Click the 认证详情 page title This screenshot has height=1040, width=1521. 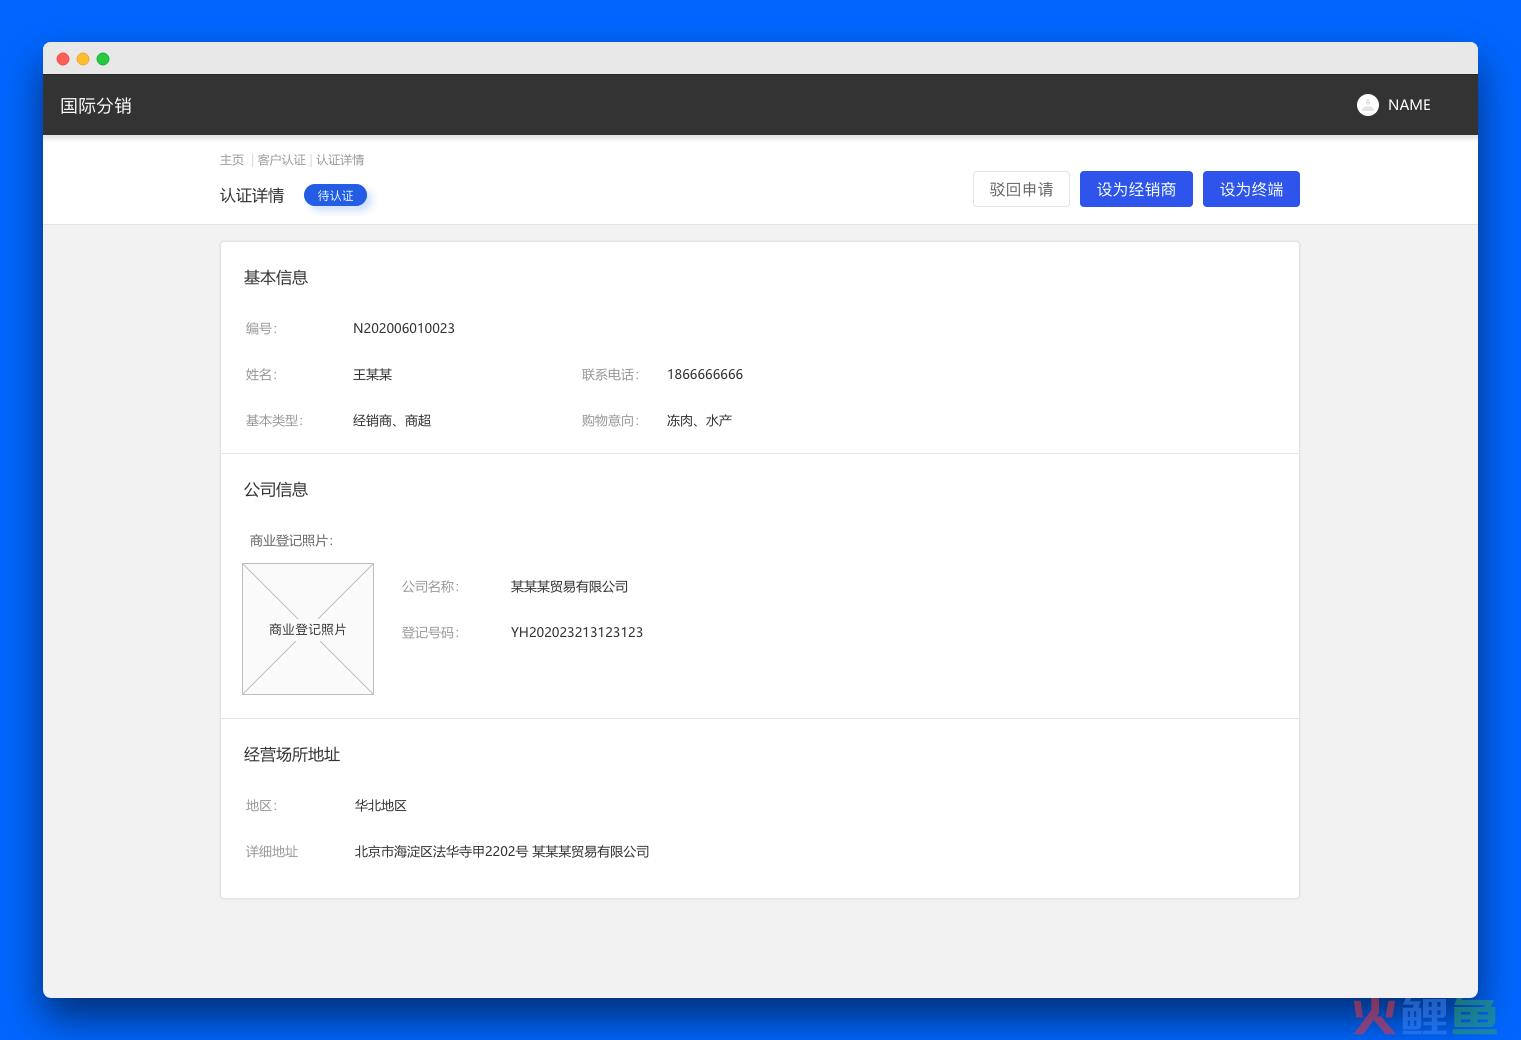pyautogui.click(x=252, y=196)
